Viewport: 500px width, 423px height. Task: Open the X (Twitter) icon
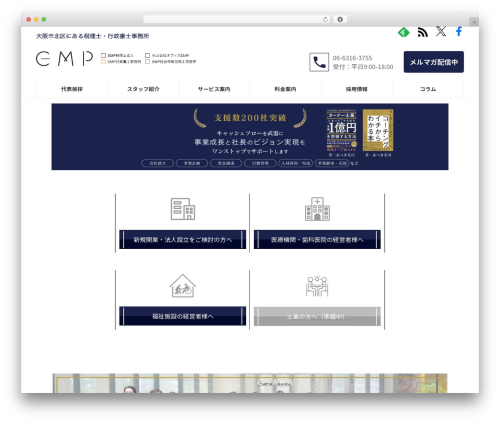441,32
